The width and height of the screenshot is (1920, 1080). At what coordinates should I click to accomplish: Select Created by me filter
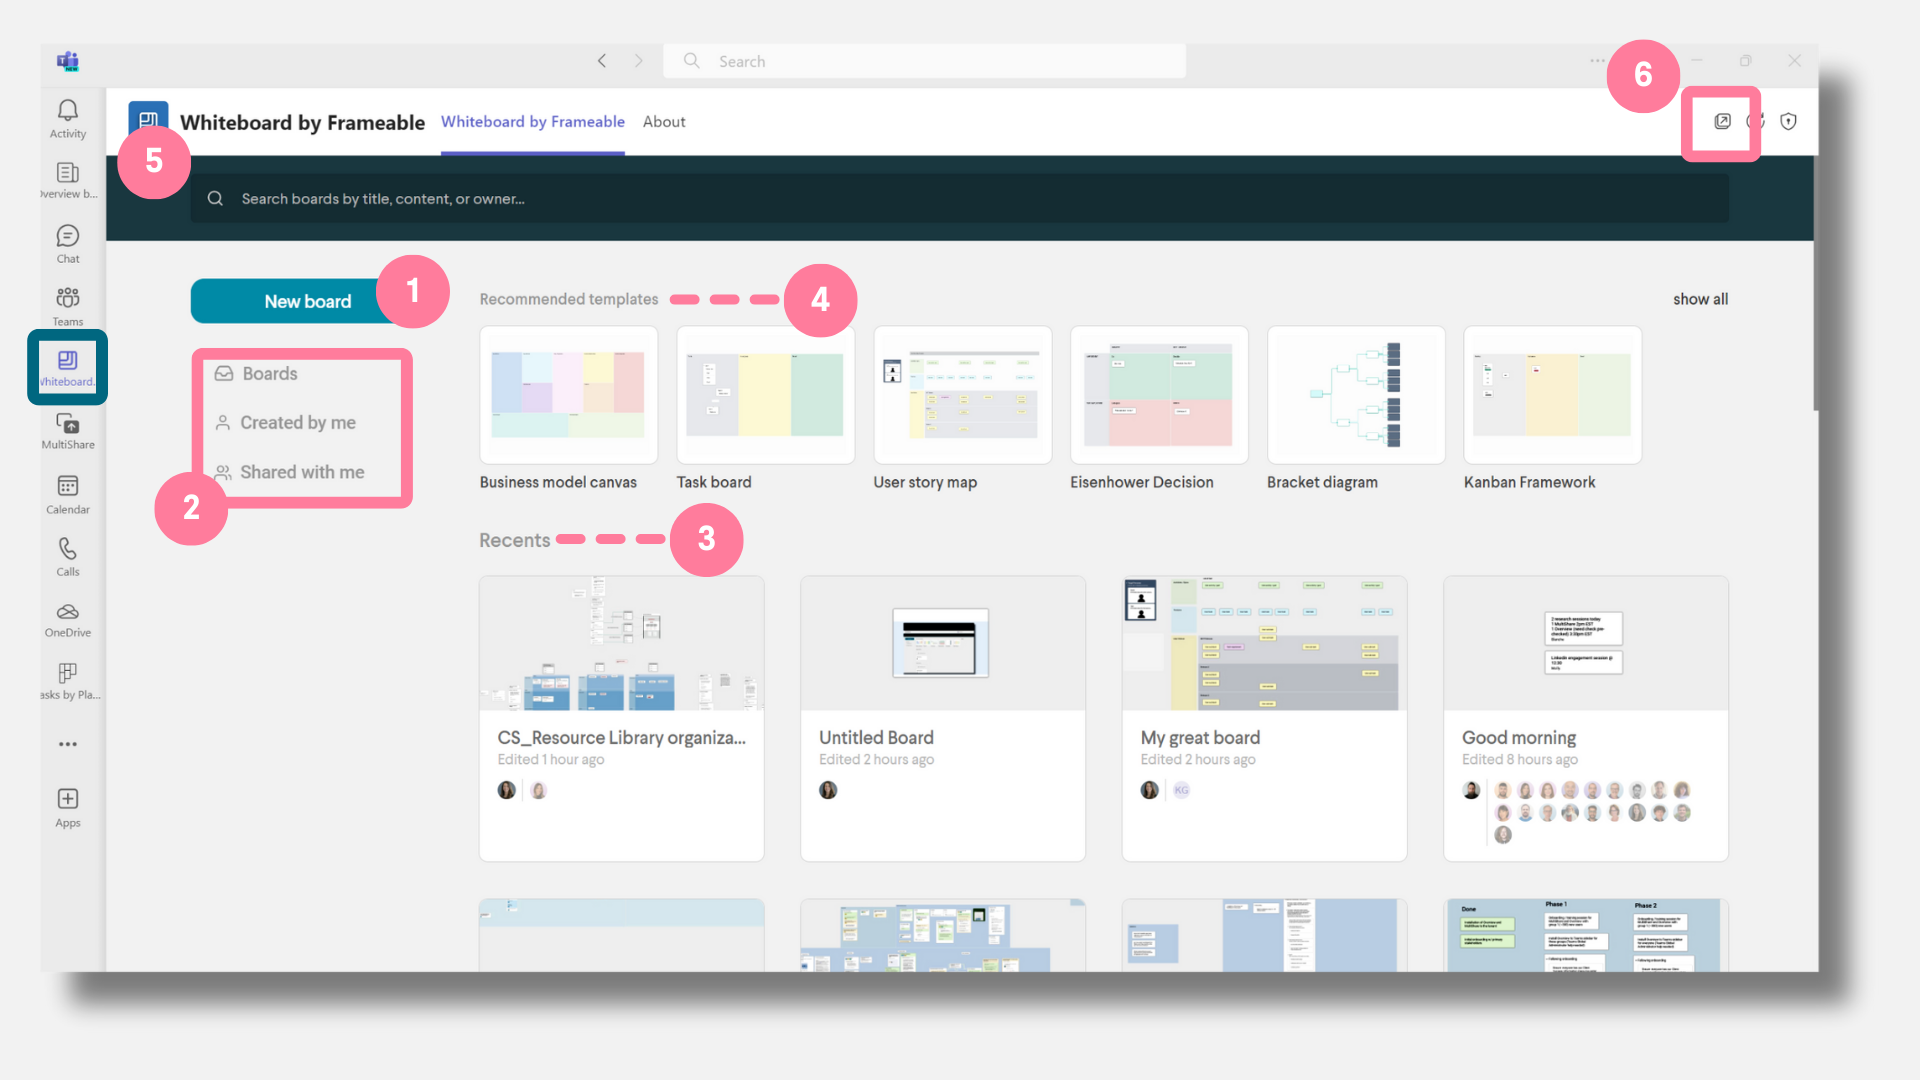pos(297,423)
